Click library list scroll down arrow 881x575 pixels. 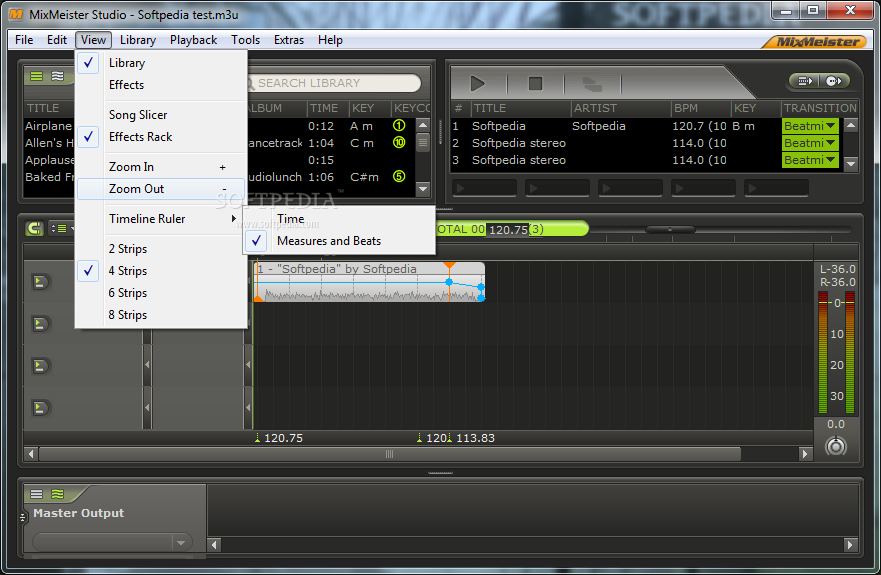pyautogui.click(x=423, y=189)
